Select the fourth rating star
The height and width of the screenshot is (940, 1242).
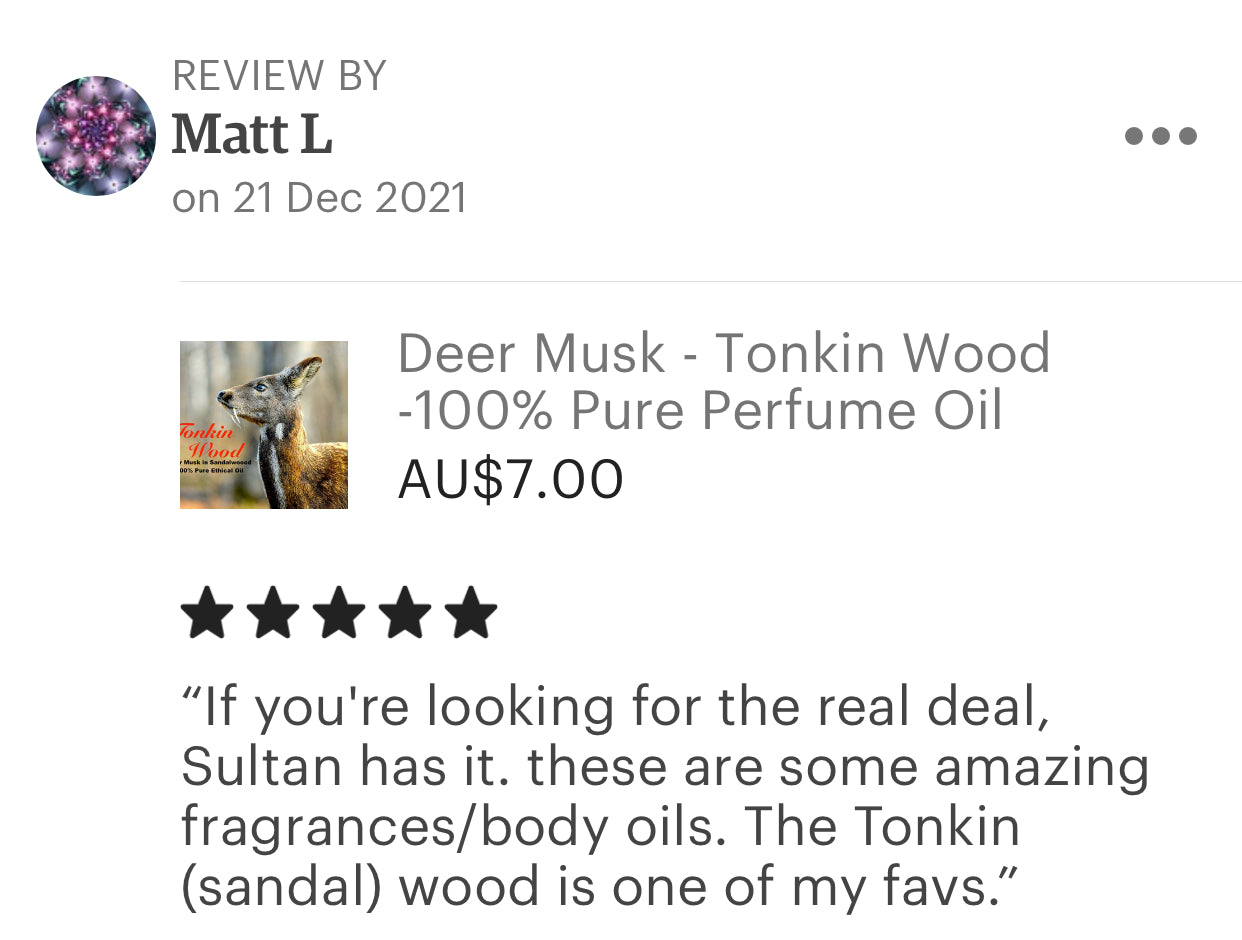(x=405, y=613)
